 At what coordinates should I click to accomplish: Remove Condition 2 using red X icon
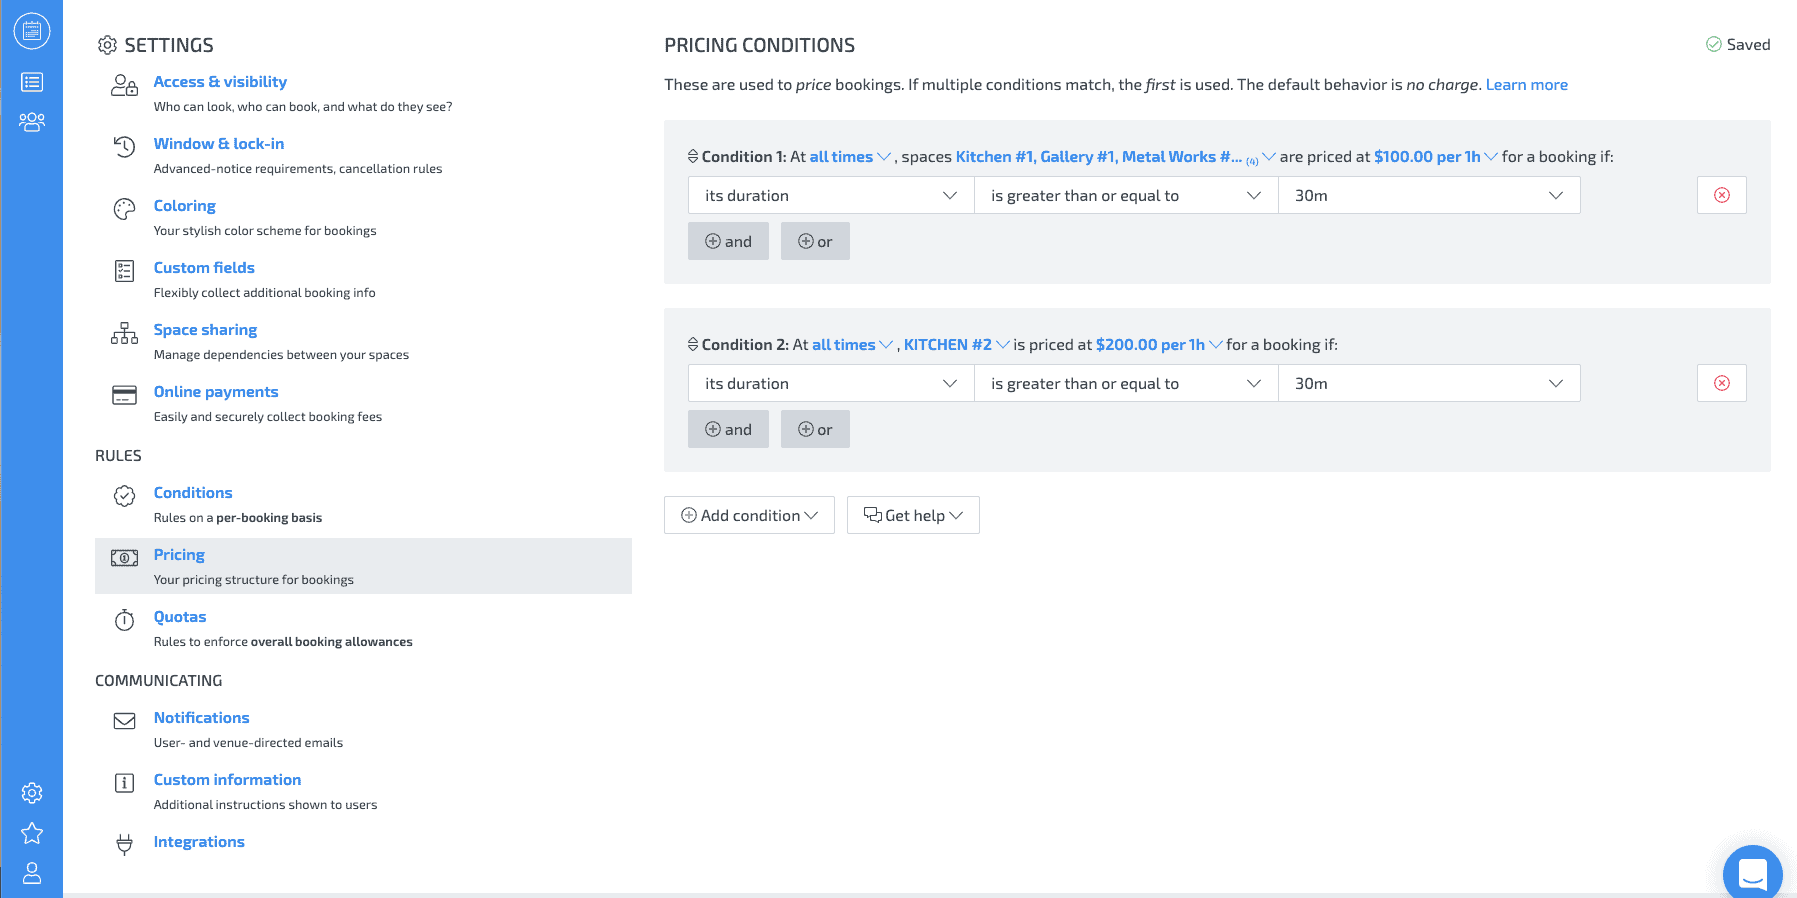point(1721,383)
